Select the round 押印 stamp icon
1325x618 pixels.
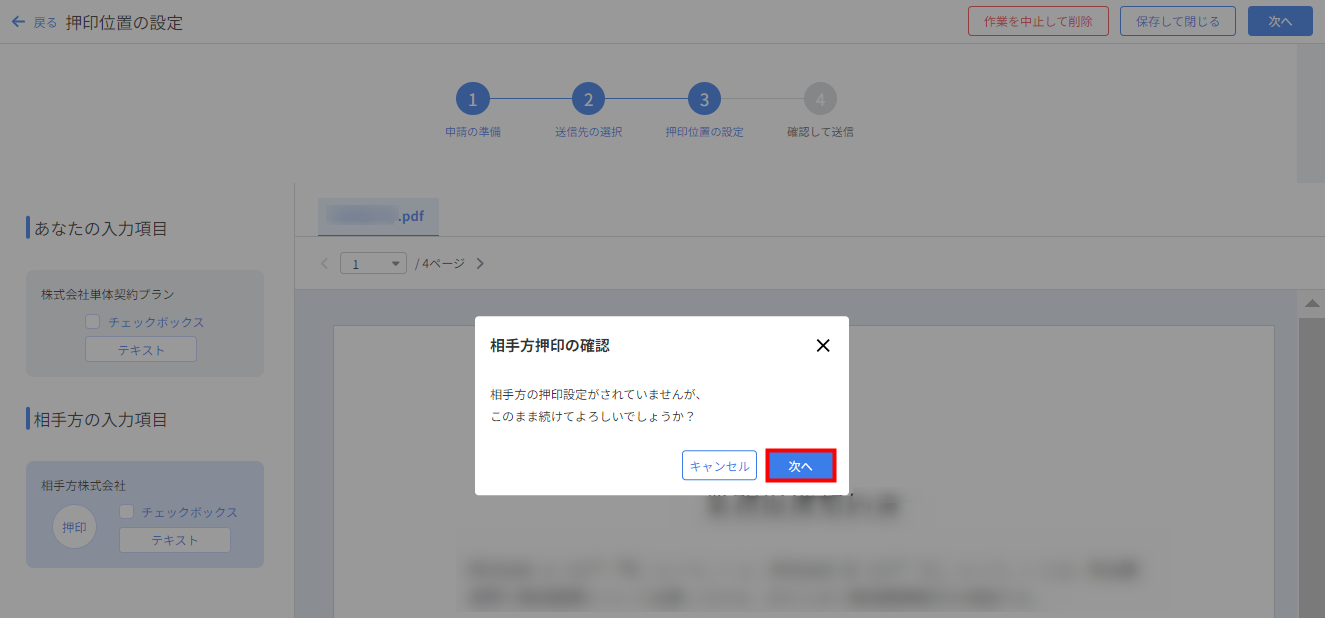(x=74, y=527)
